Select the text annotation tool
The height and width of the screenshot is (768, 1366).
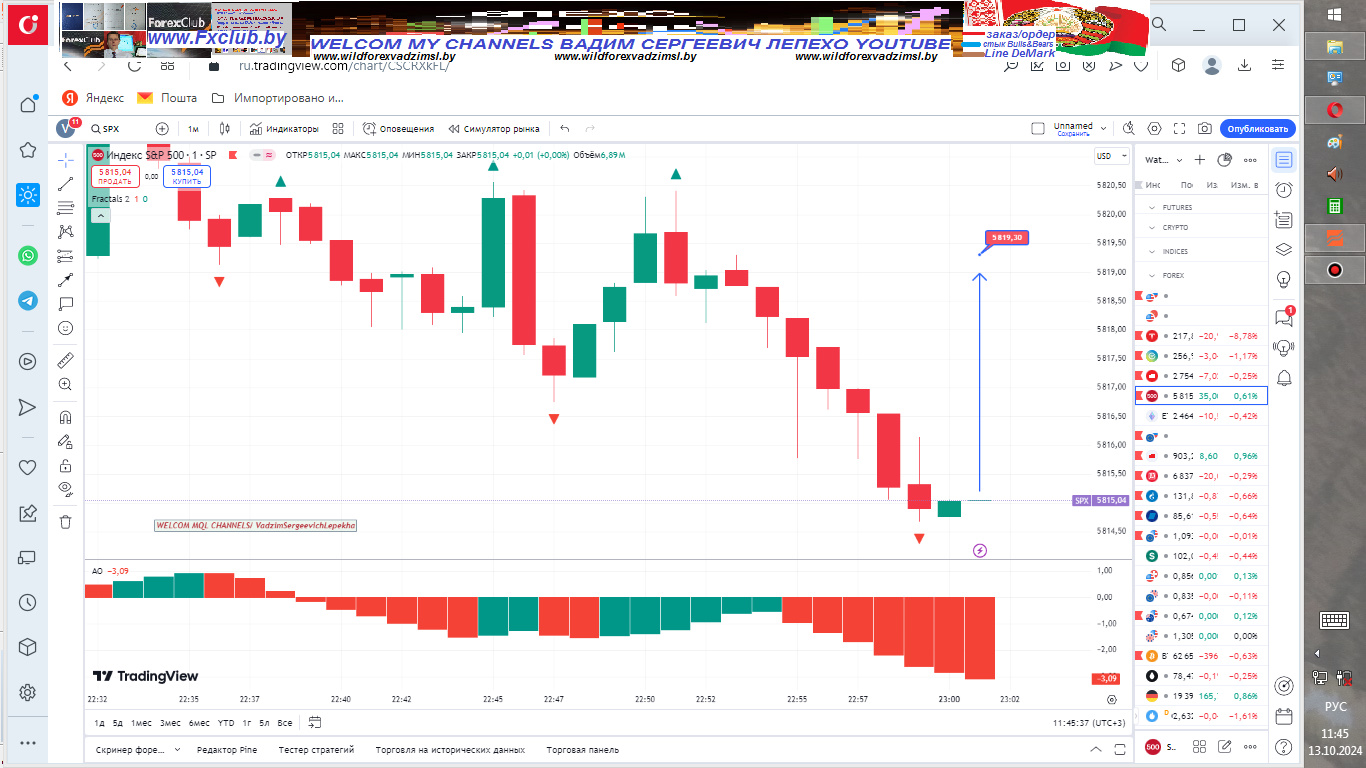tap(65, 304)
